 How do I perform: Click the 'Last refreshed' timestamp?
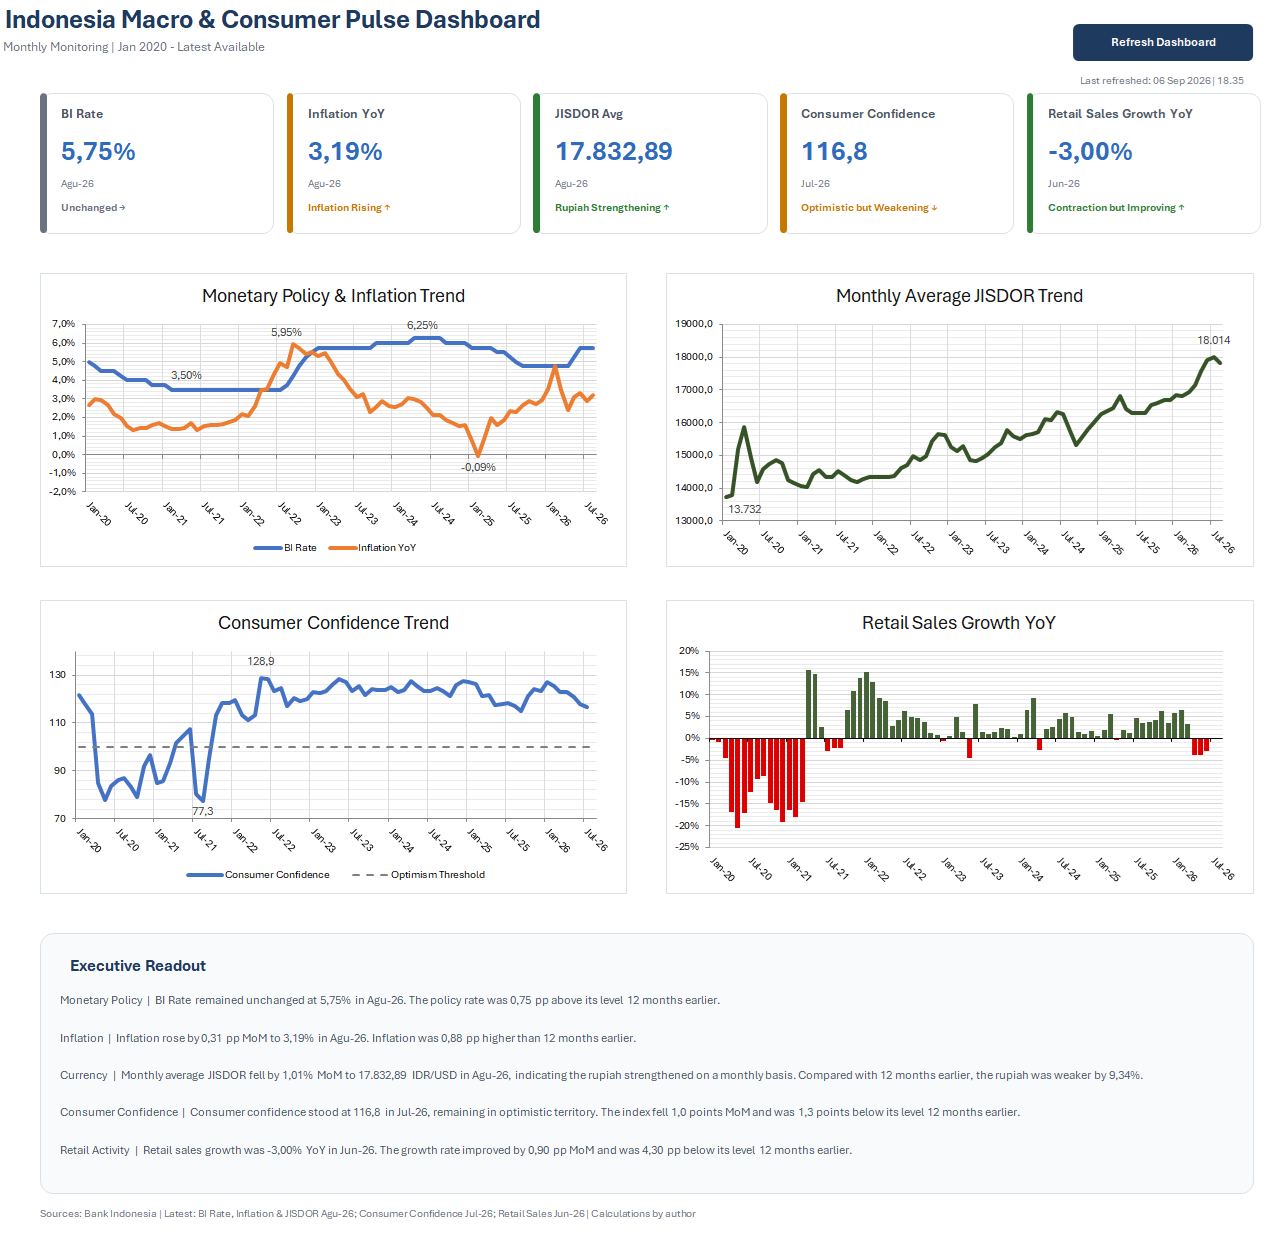[x=1162, y=81]
